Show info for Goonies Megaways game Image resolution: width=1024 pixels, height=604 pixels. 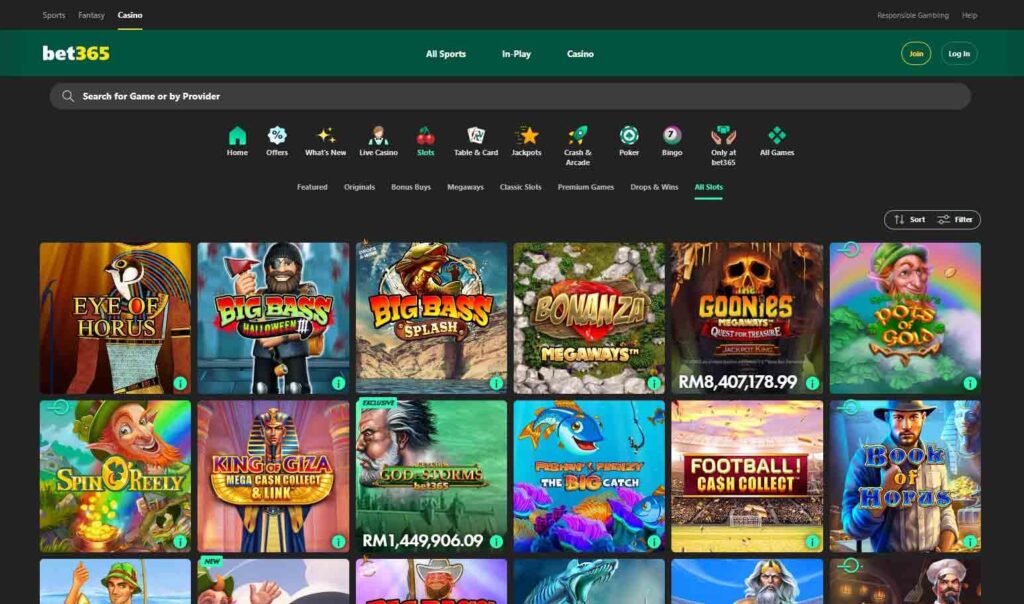pos(812,383)
